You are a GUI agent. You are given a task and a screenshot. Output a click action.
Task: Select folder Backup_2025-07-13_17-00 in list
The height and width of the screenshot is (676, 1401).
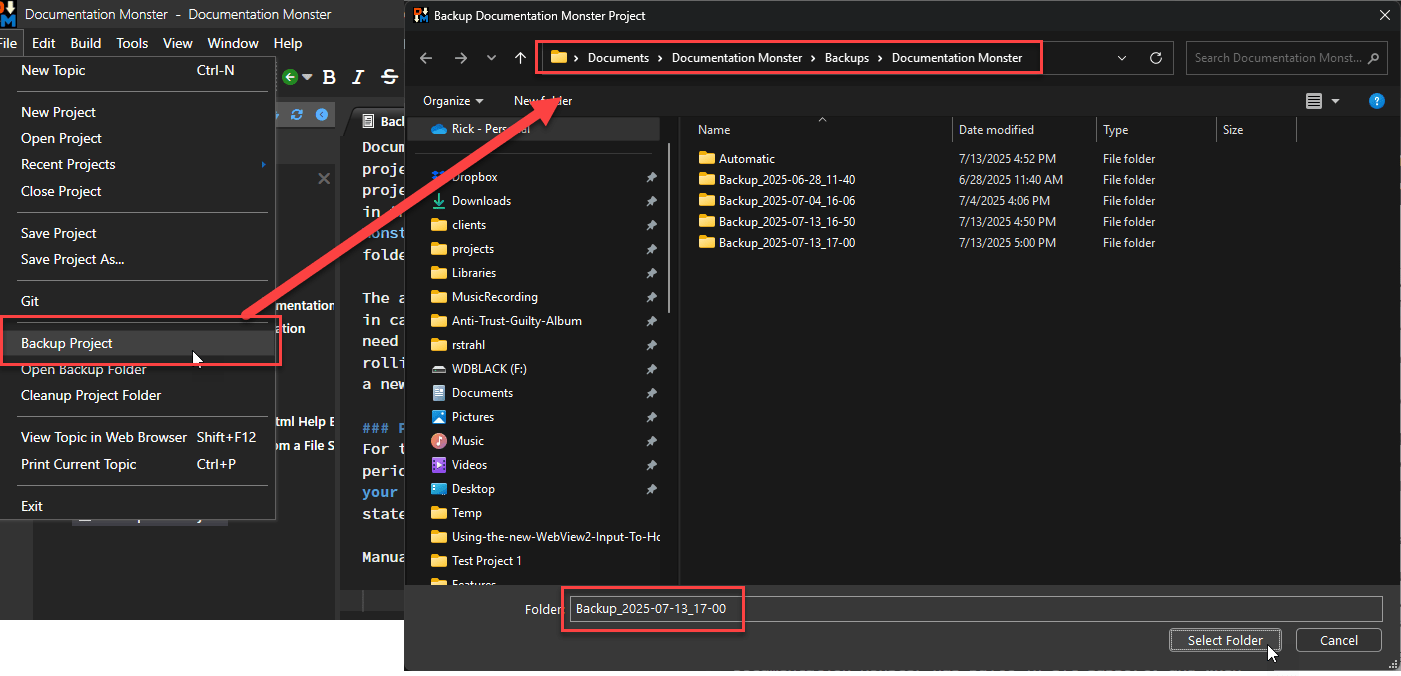(776, 243)
